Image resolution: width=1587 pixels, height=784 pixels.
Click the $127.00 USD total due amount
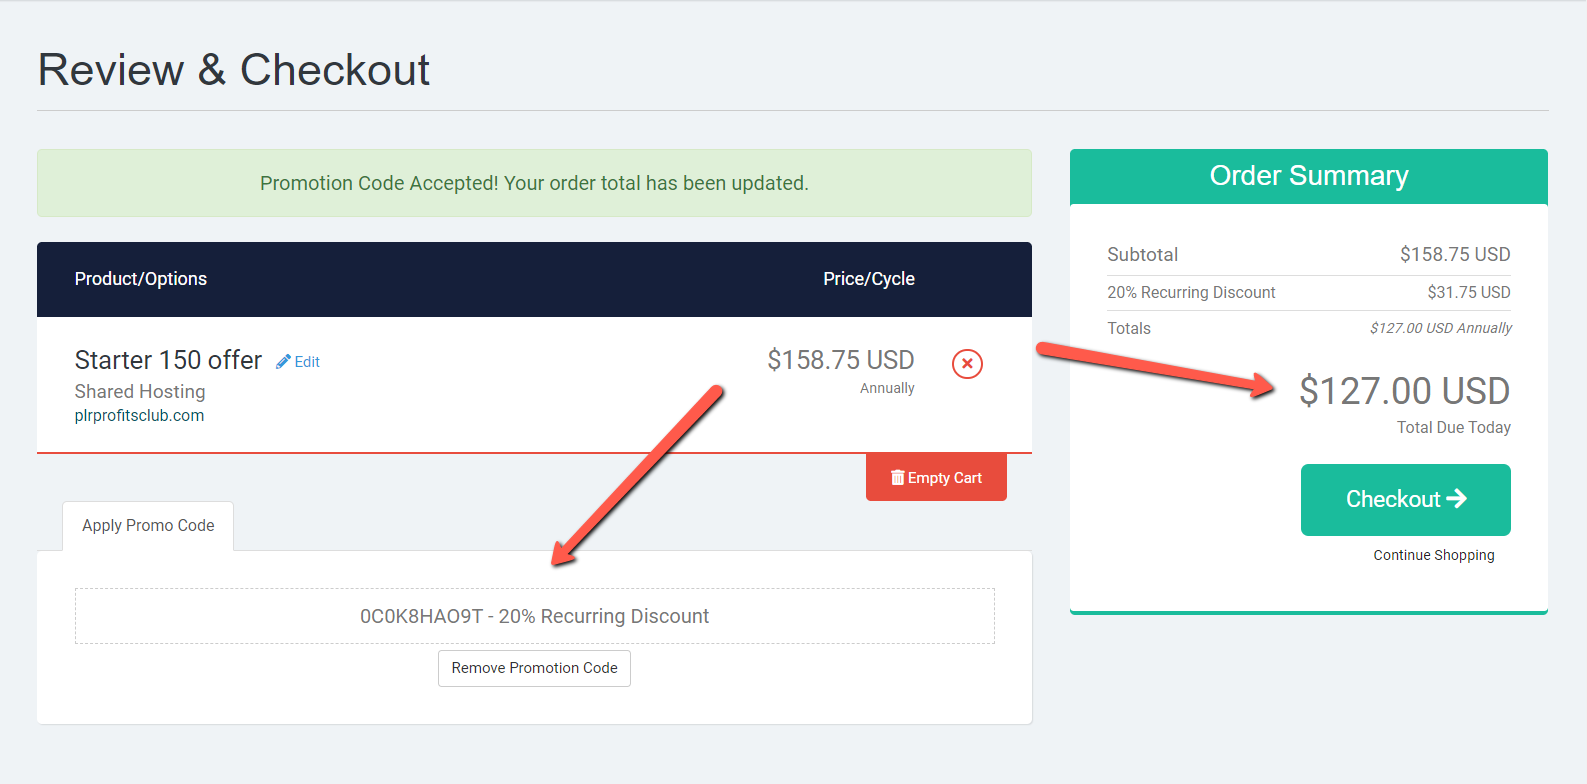click(x=1404, y=391)
